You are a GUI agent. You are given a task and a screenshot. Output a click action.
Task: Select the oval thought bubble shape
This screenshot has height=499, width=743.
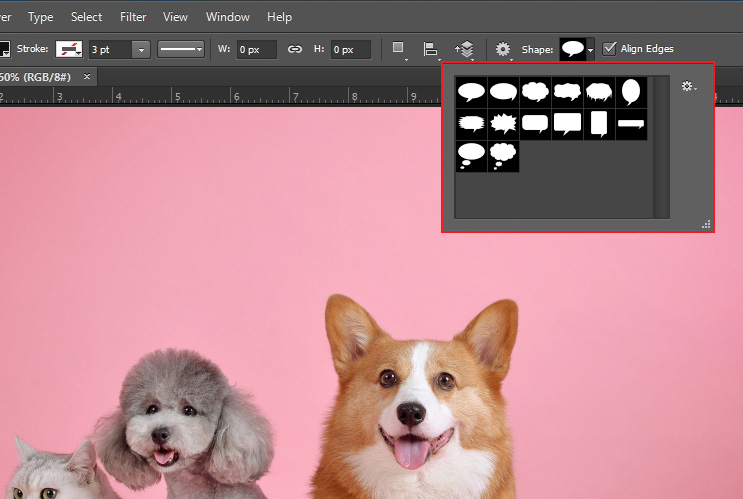[471, 156]
